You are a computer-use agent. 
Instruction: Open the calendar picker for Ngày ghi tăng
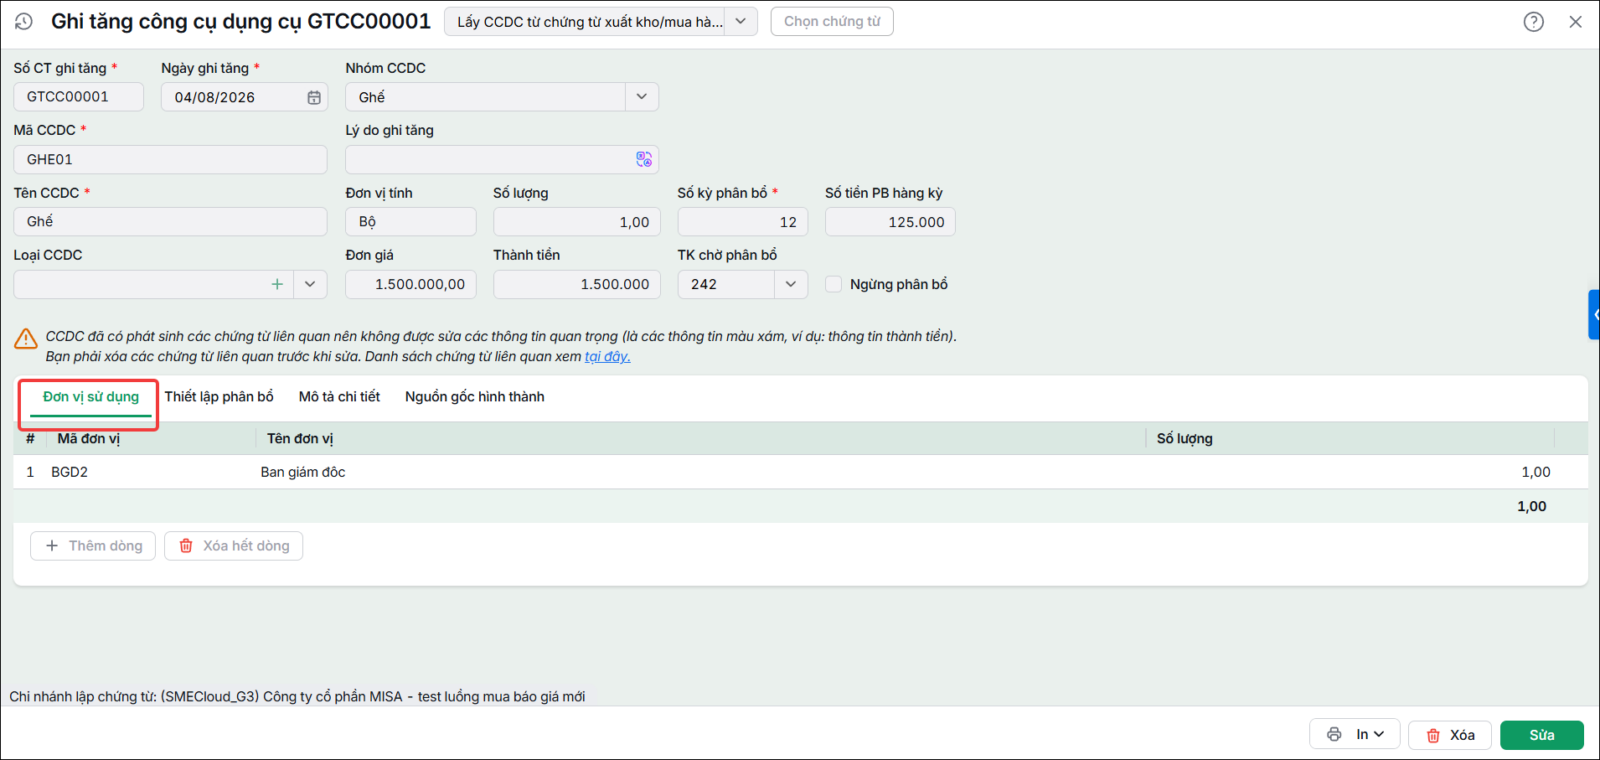click(x=314, y=97)
